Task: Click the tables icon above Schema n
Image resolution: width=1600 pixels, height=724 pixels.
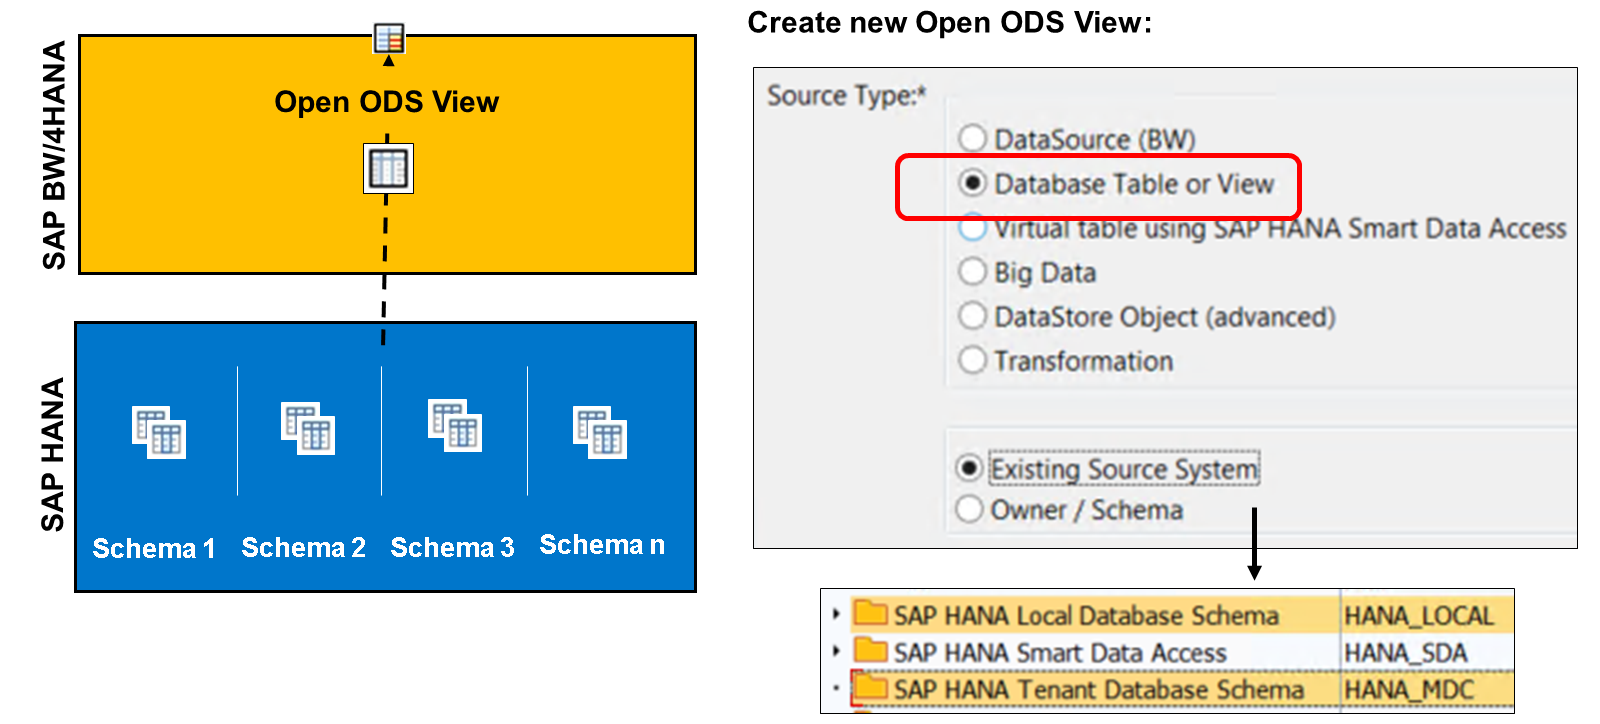Action: [600, 432]
